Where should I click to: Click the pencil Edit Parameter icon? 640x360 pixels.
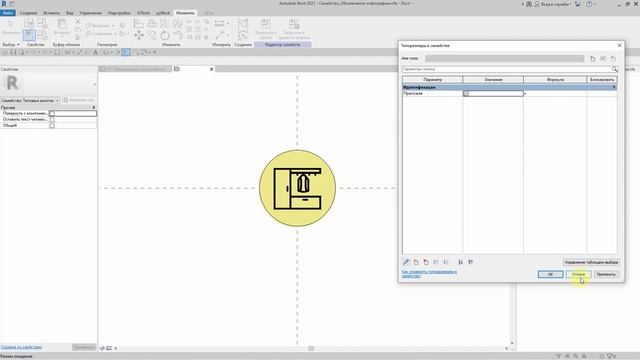(406, 262)
